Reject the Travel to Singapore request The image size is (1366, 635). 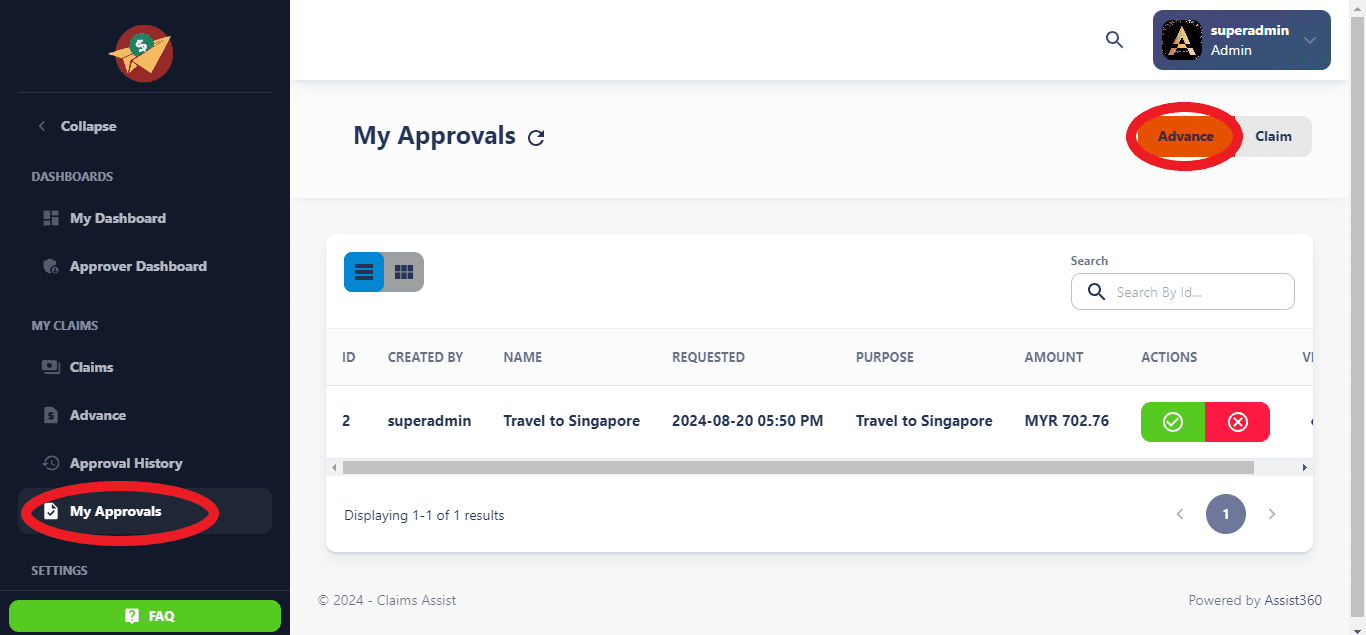click(x=1237, y=422)
